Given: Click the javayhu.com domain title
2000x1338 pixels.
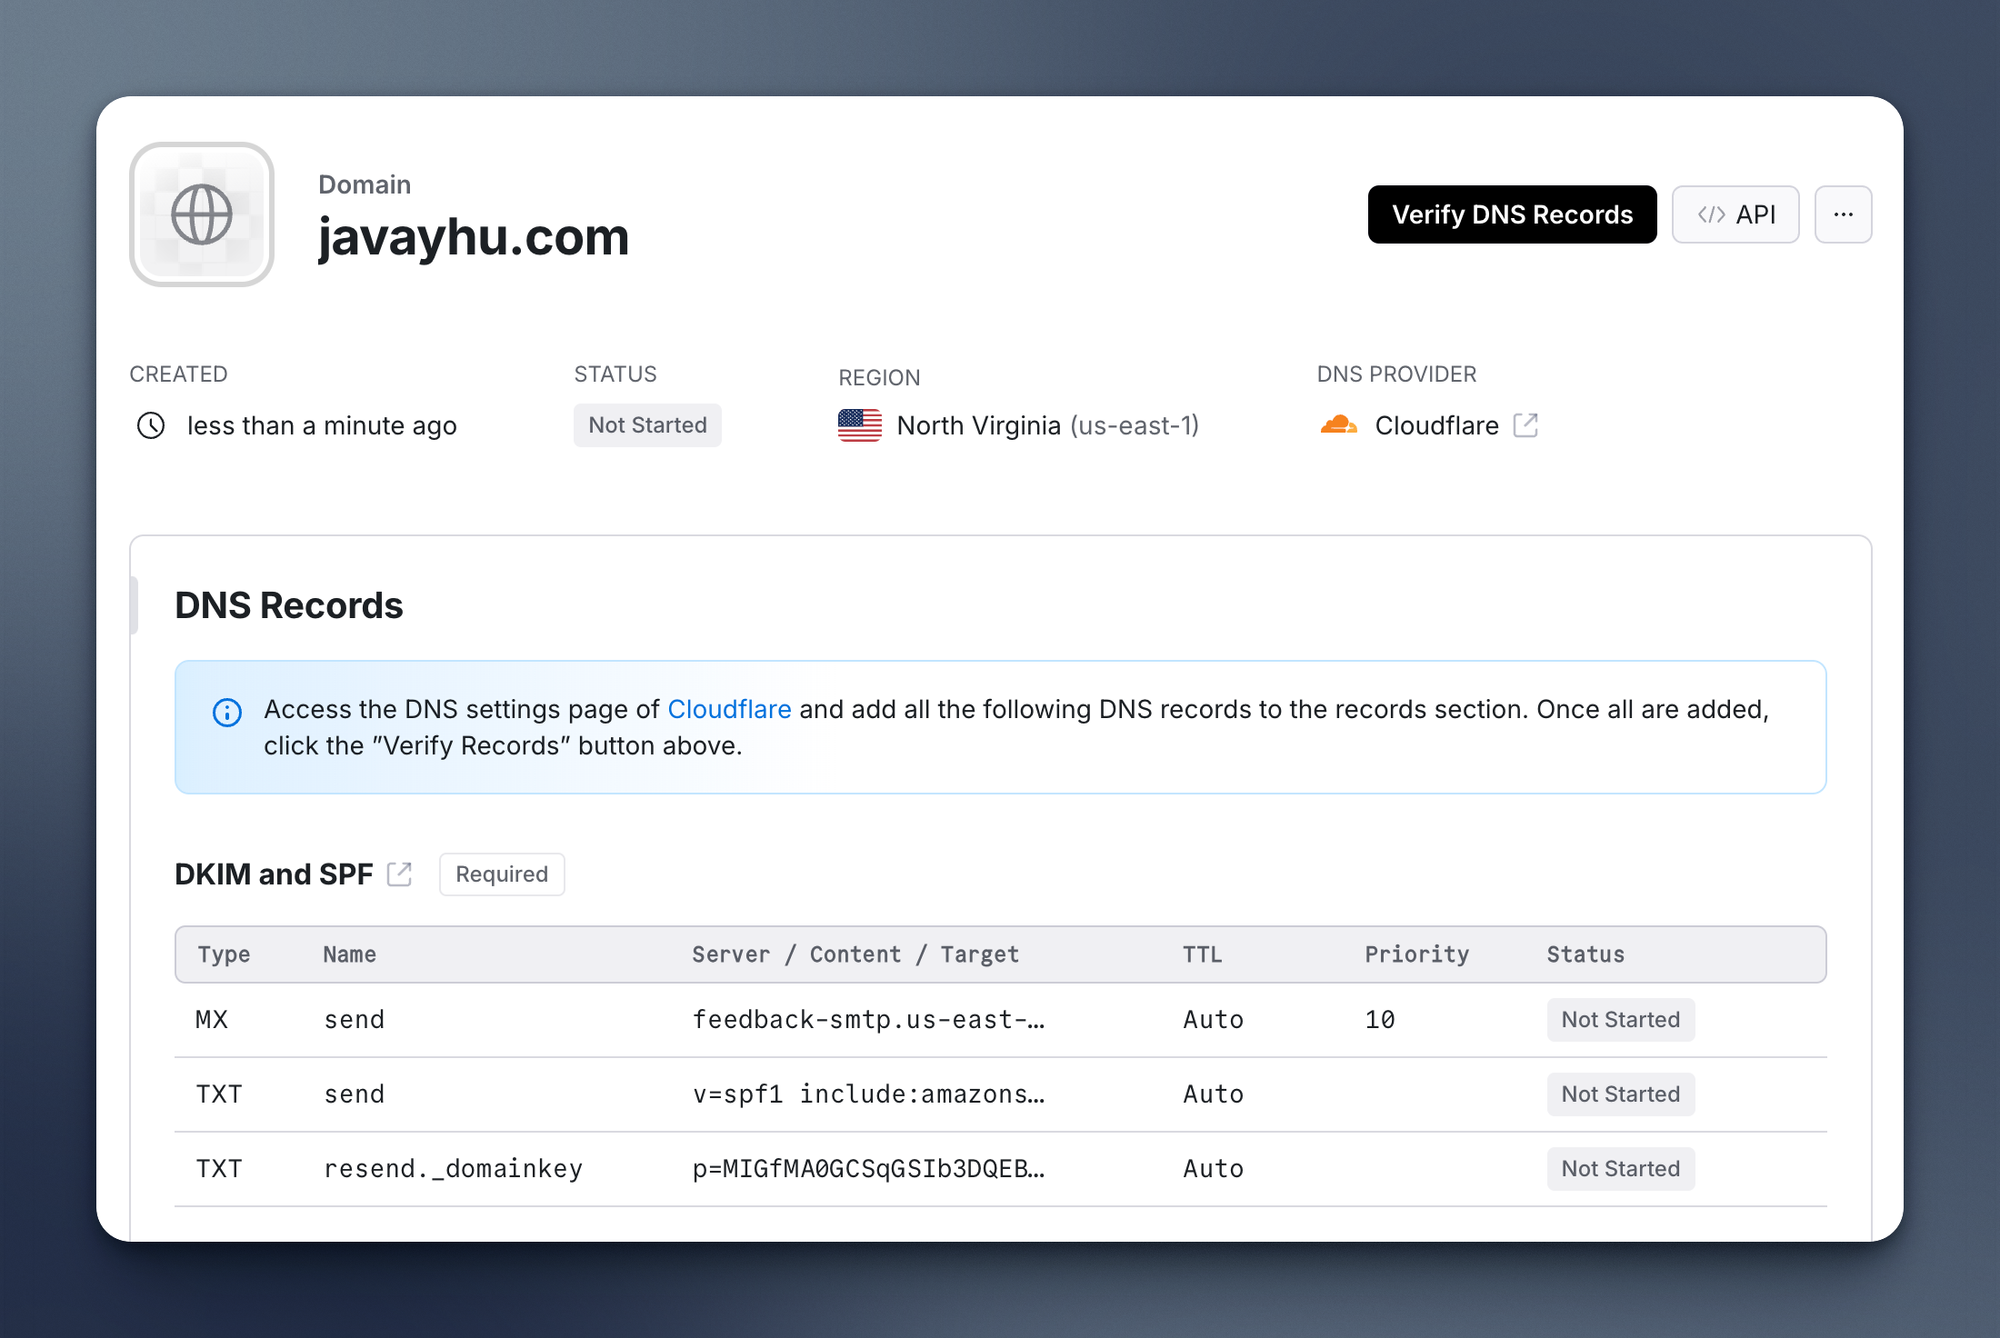Looking at the screenshot, I should (x=473, y=238).
